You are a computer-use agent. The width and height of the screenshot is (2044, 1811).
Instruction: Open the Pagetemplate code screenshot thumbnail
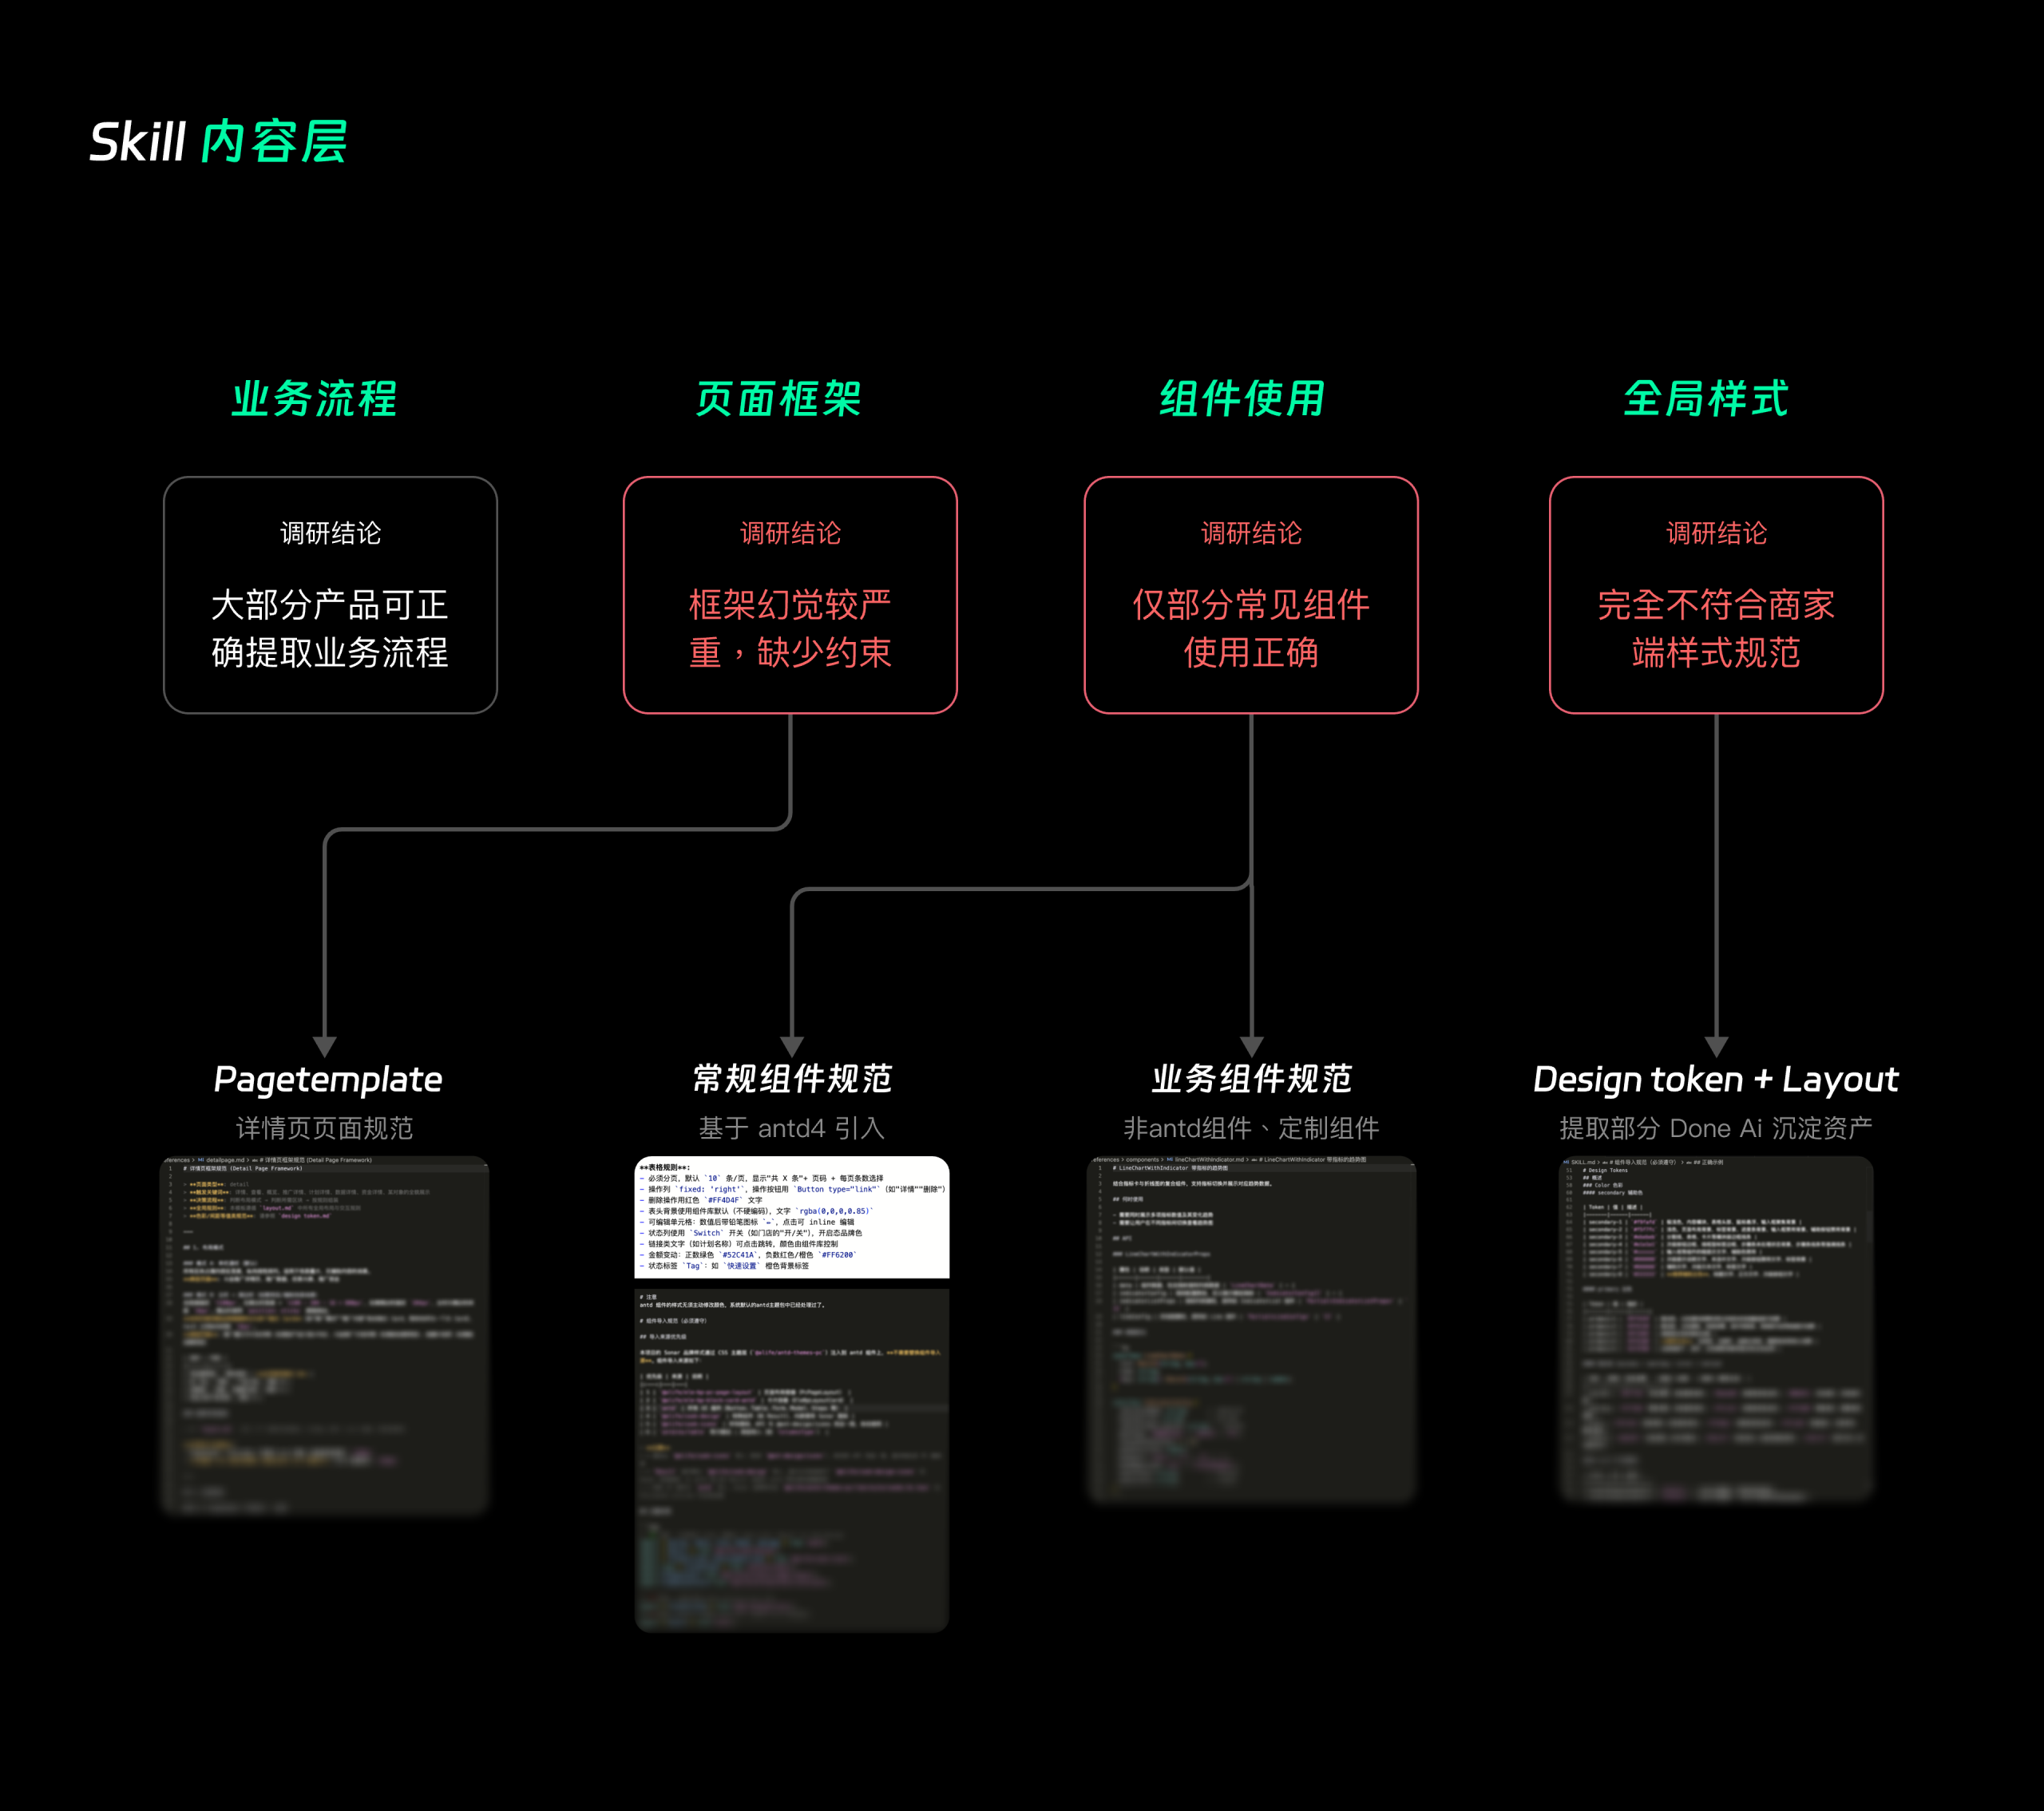[x=325, y=1335]
